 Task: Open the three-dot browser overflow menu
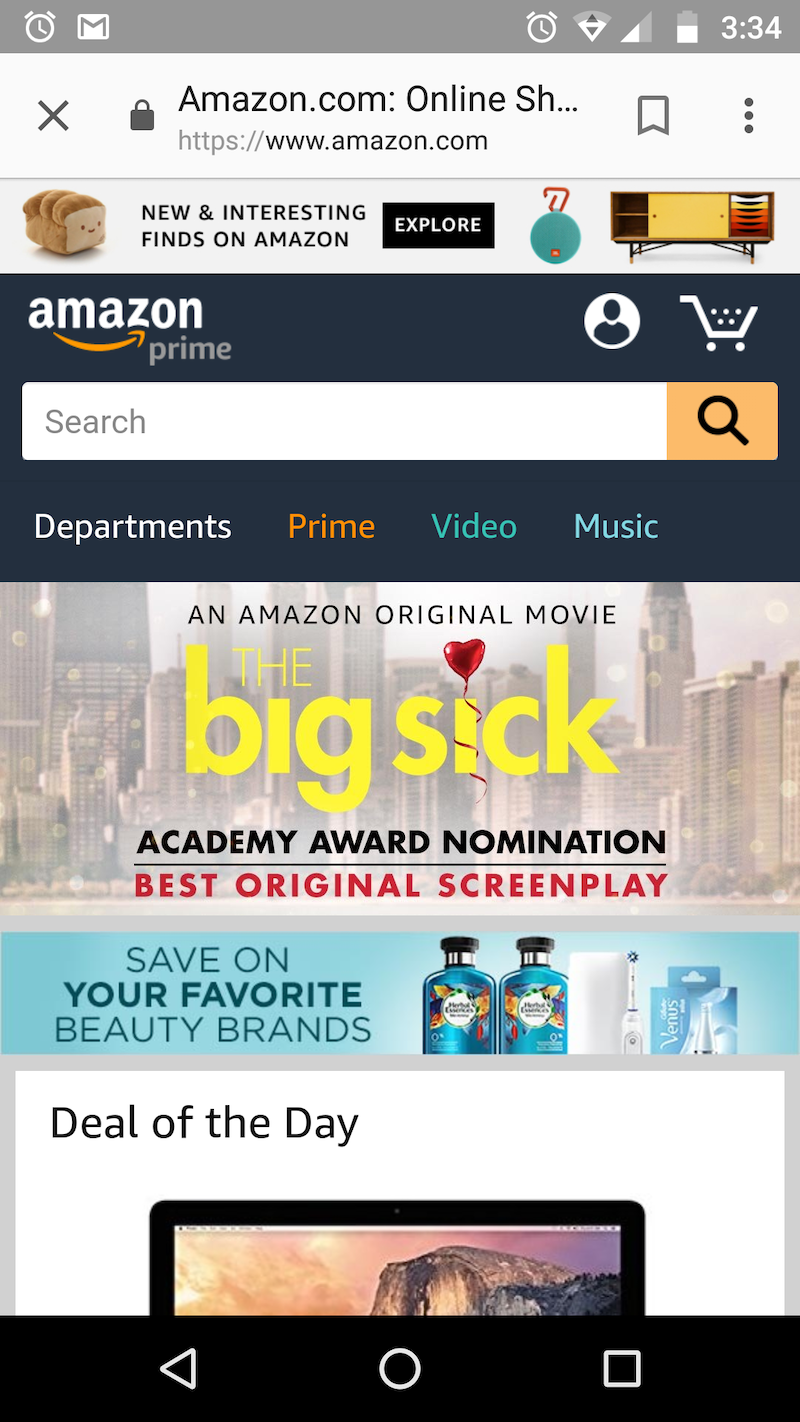click(748, 116)
